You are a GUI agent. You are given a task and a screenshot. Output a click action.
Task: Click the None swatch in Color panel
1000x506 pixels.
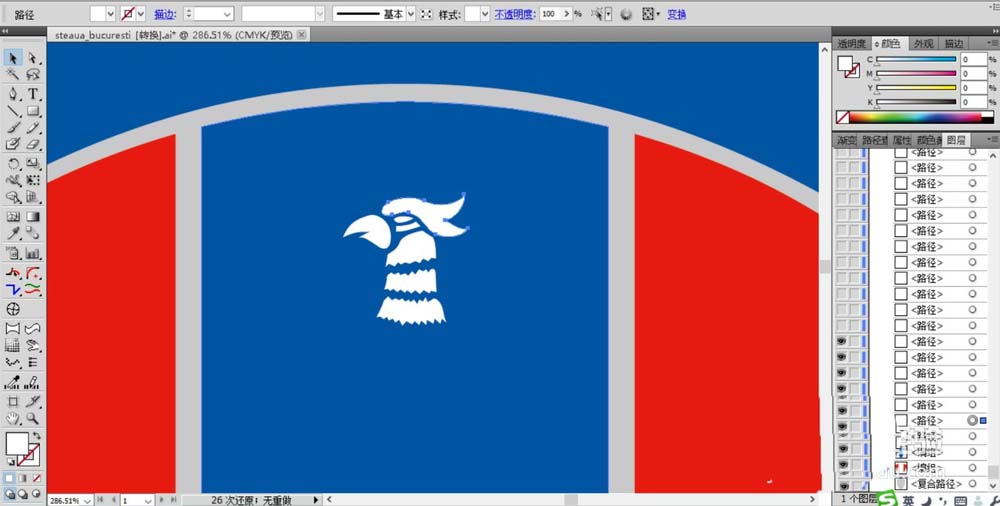click(x=842, y=117)
